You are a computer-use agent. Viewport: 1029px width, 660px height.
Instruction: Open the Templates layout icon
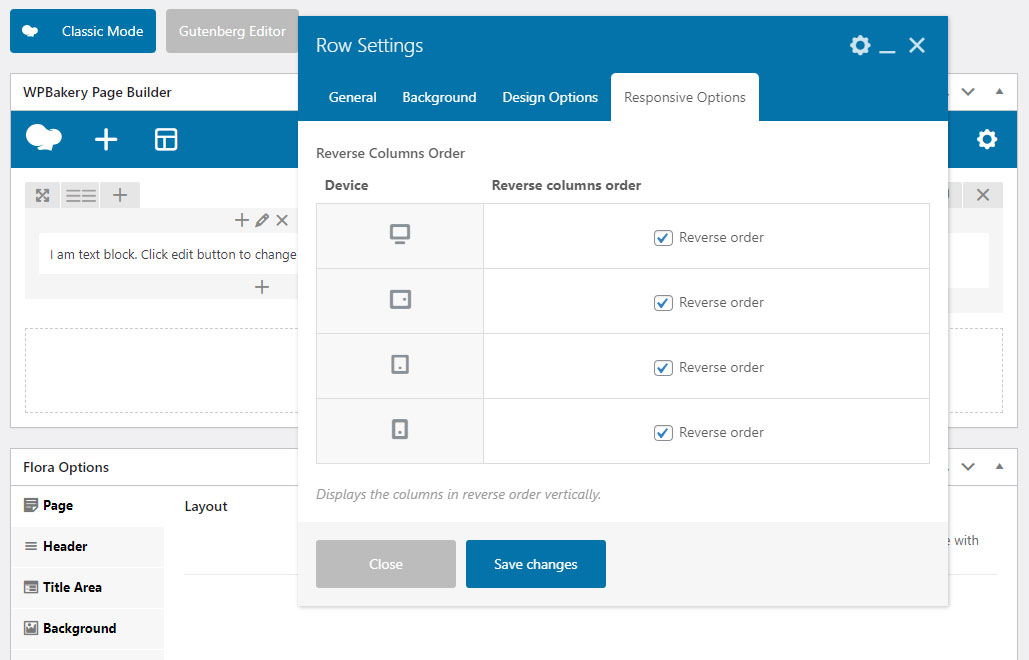166,140
